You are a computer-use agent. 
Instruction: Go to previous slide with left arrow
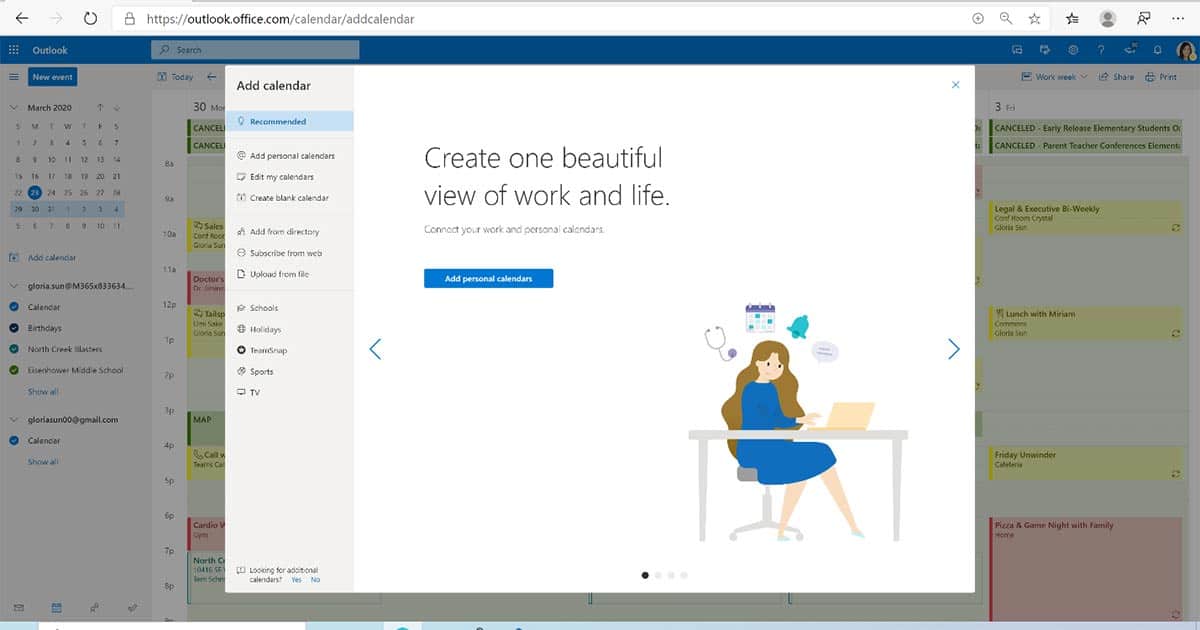click(375, 349)
